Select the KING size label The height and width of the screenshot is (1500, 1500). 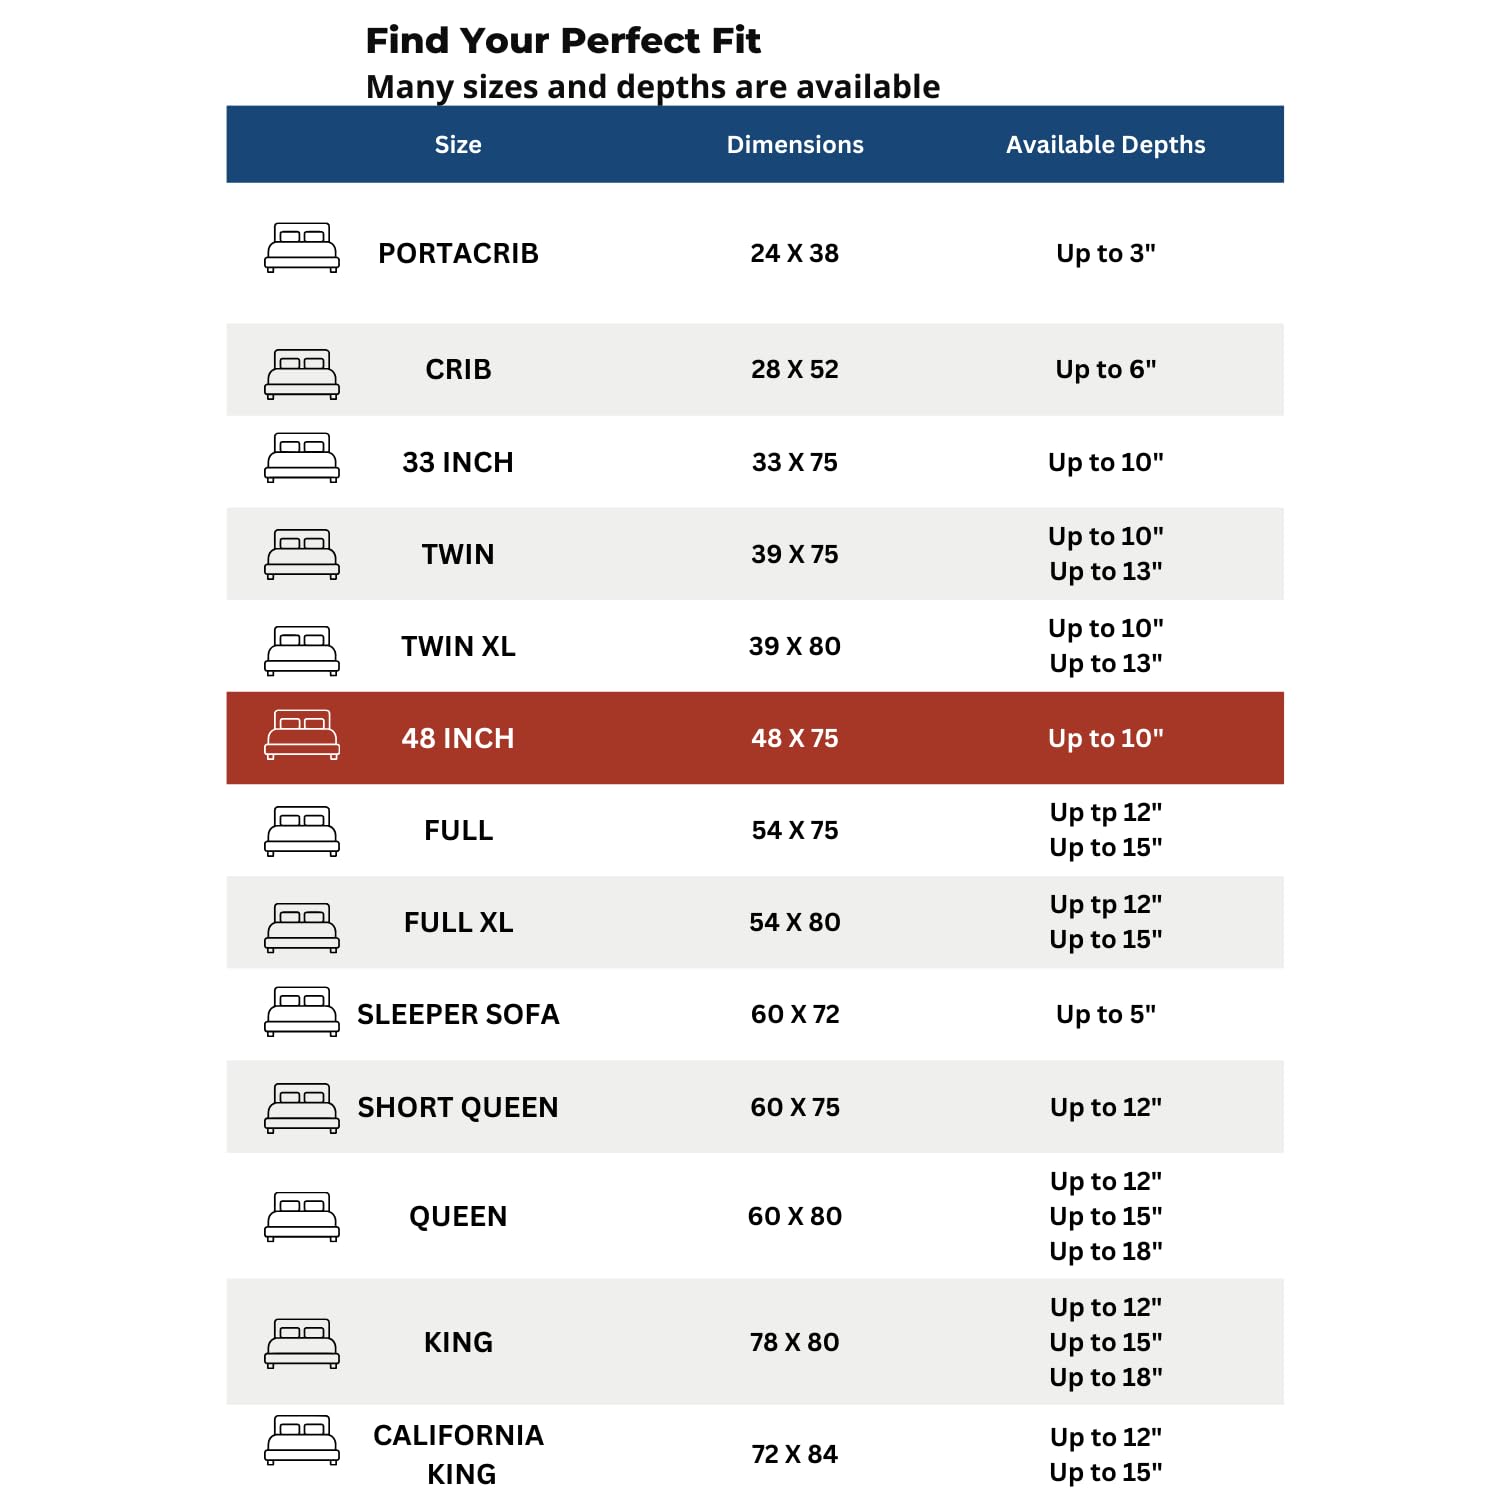coord(458,1342)
